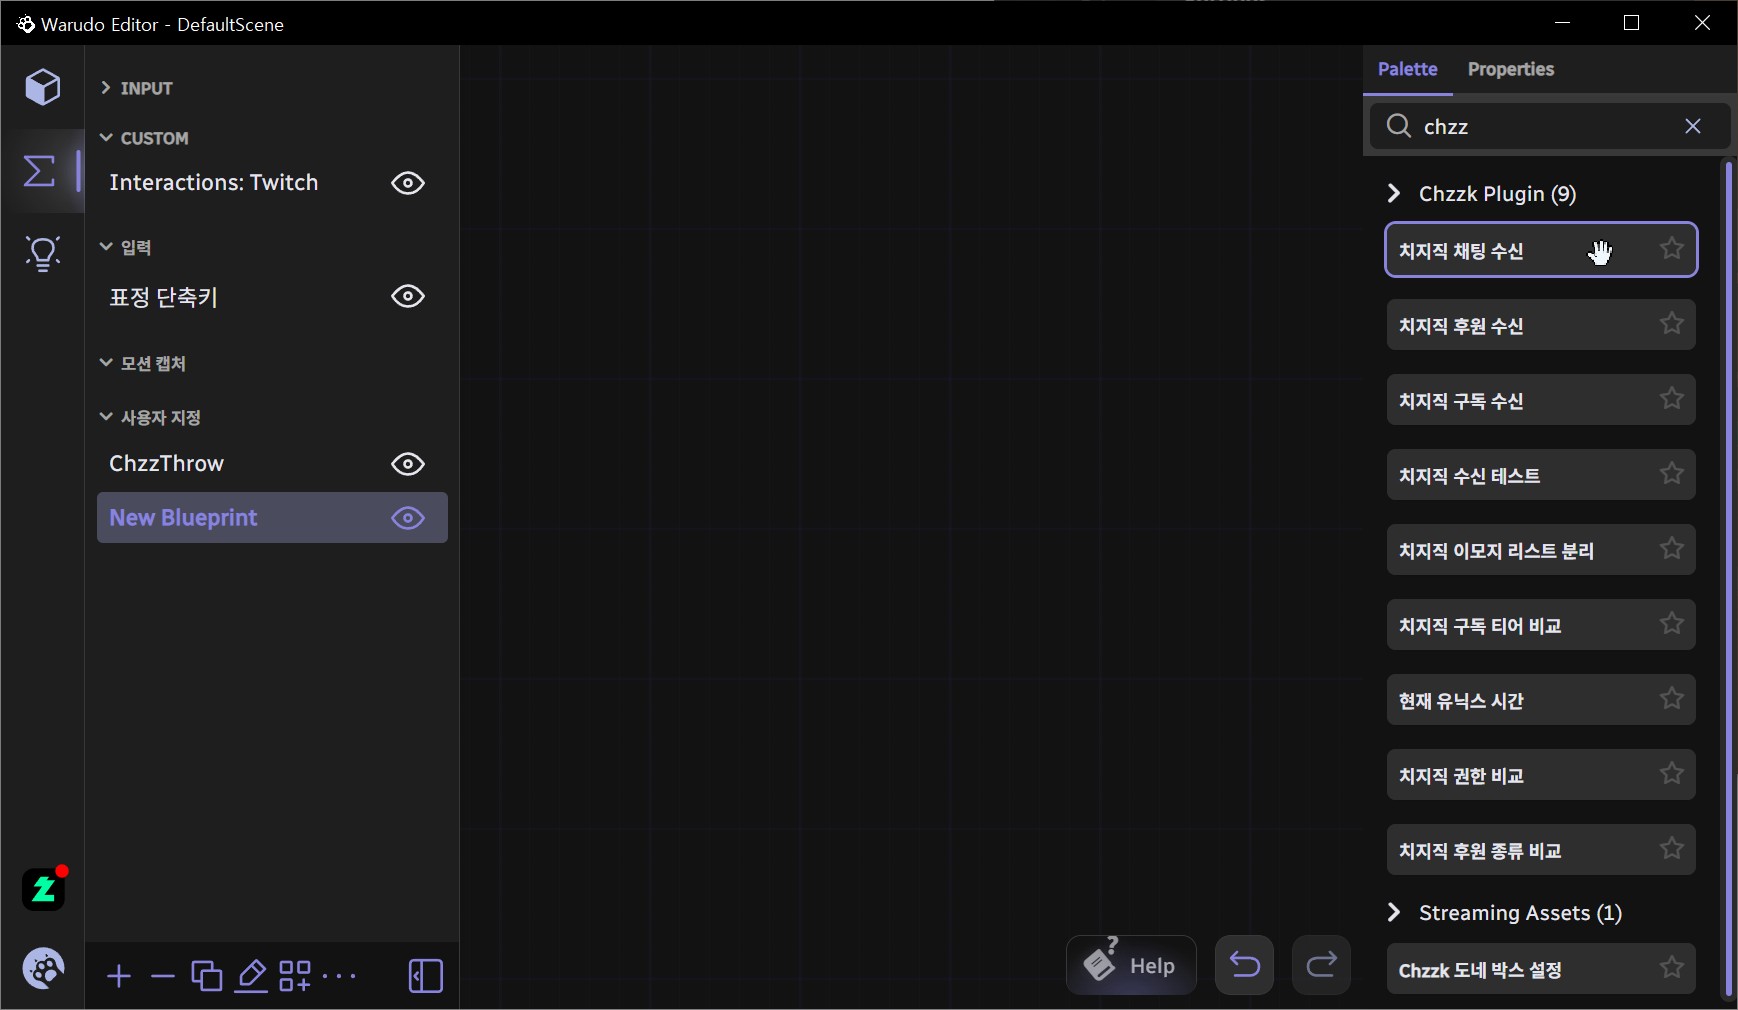Open the Help button
Screen dimensions: 1738x1010
click(1131, 965)
